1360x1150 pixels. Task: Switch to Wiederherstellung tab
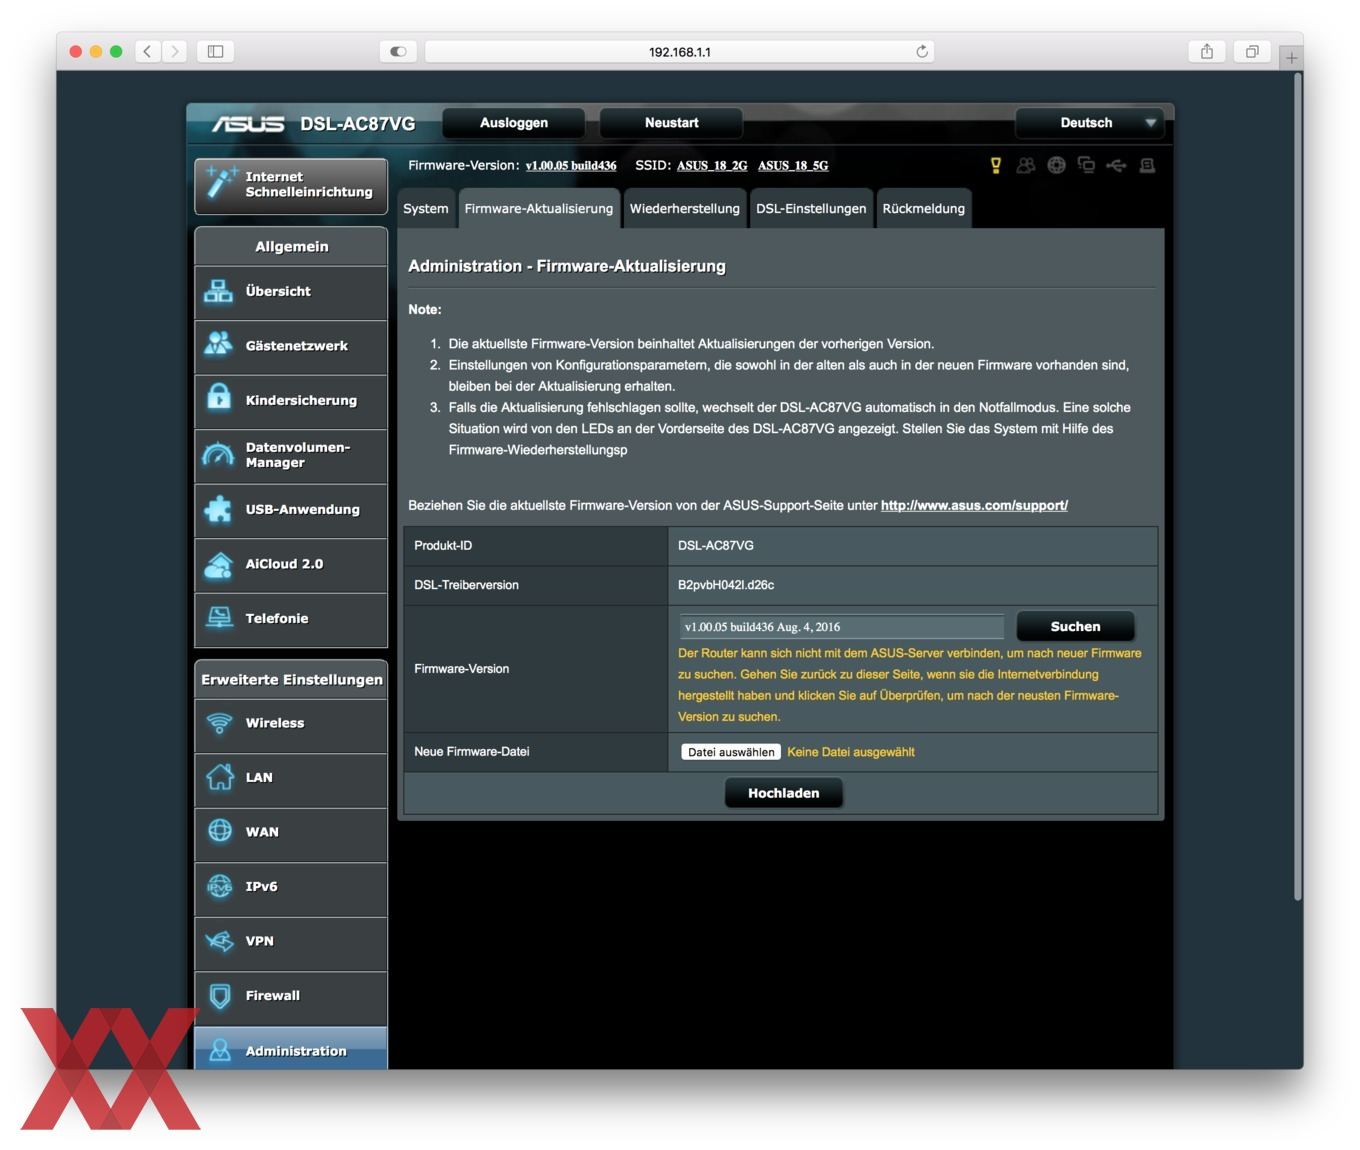[x=685, y=208]
